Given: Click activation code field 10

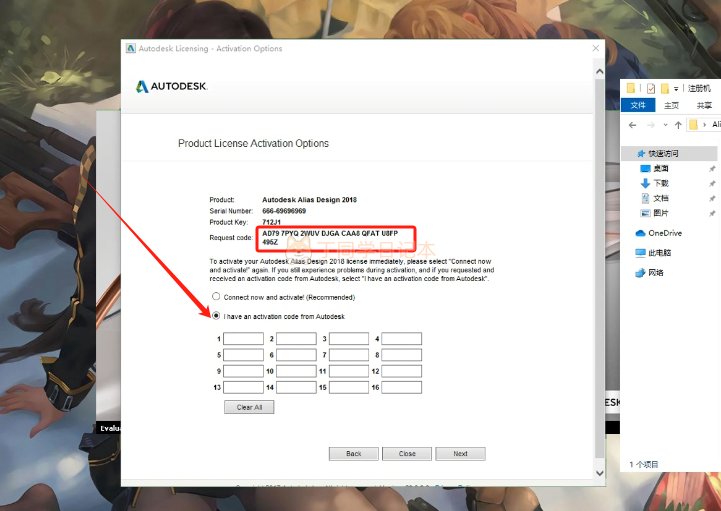Looking at the screenshot, I should click(x=296, y=371).
